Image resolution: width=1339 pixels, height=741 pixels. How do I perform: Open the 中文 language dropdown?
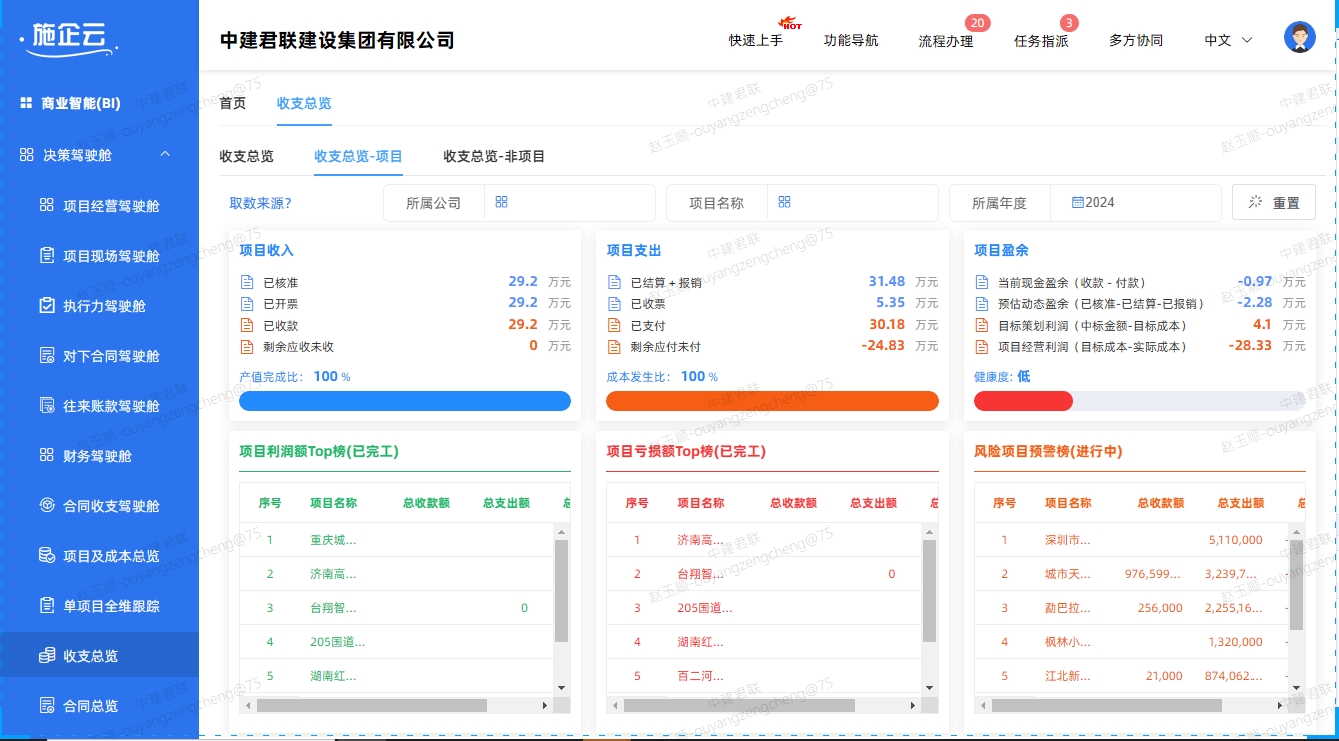click(1227, 41)
